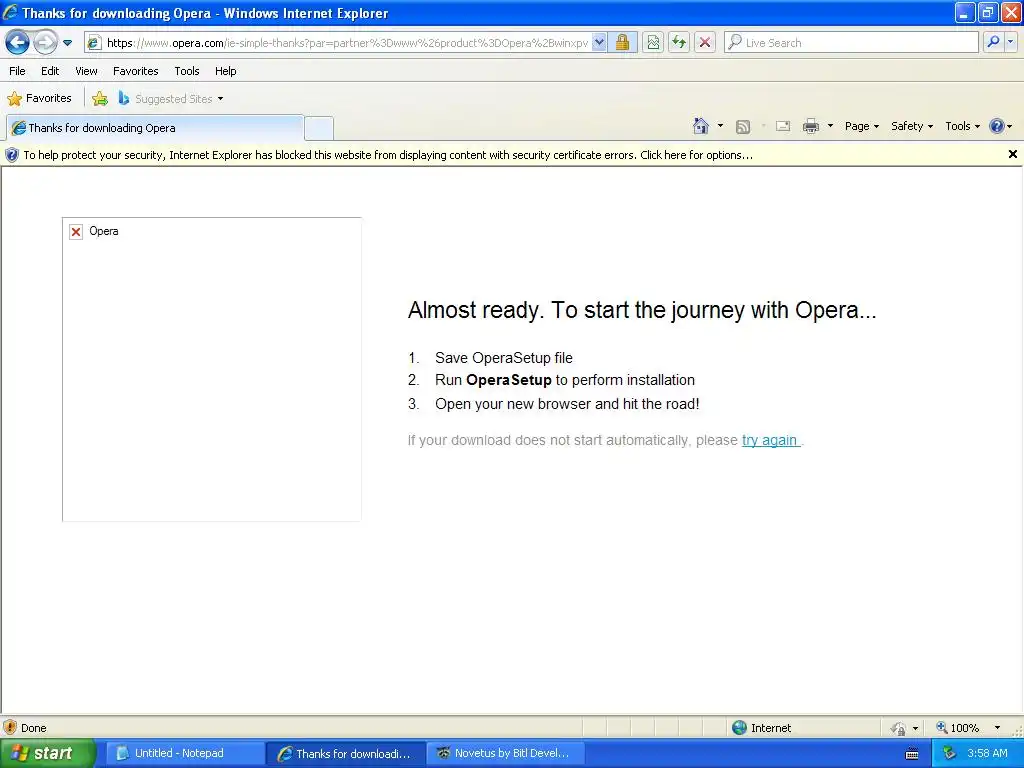Expand the Print dropdown arrow
This screenshot has height=768, width=1024.
pyautogui.click(x=830, y=126)
